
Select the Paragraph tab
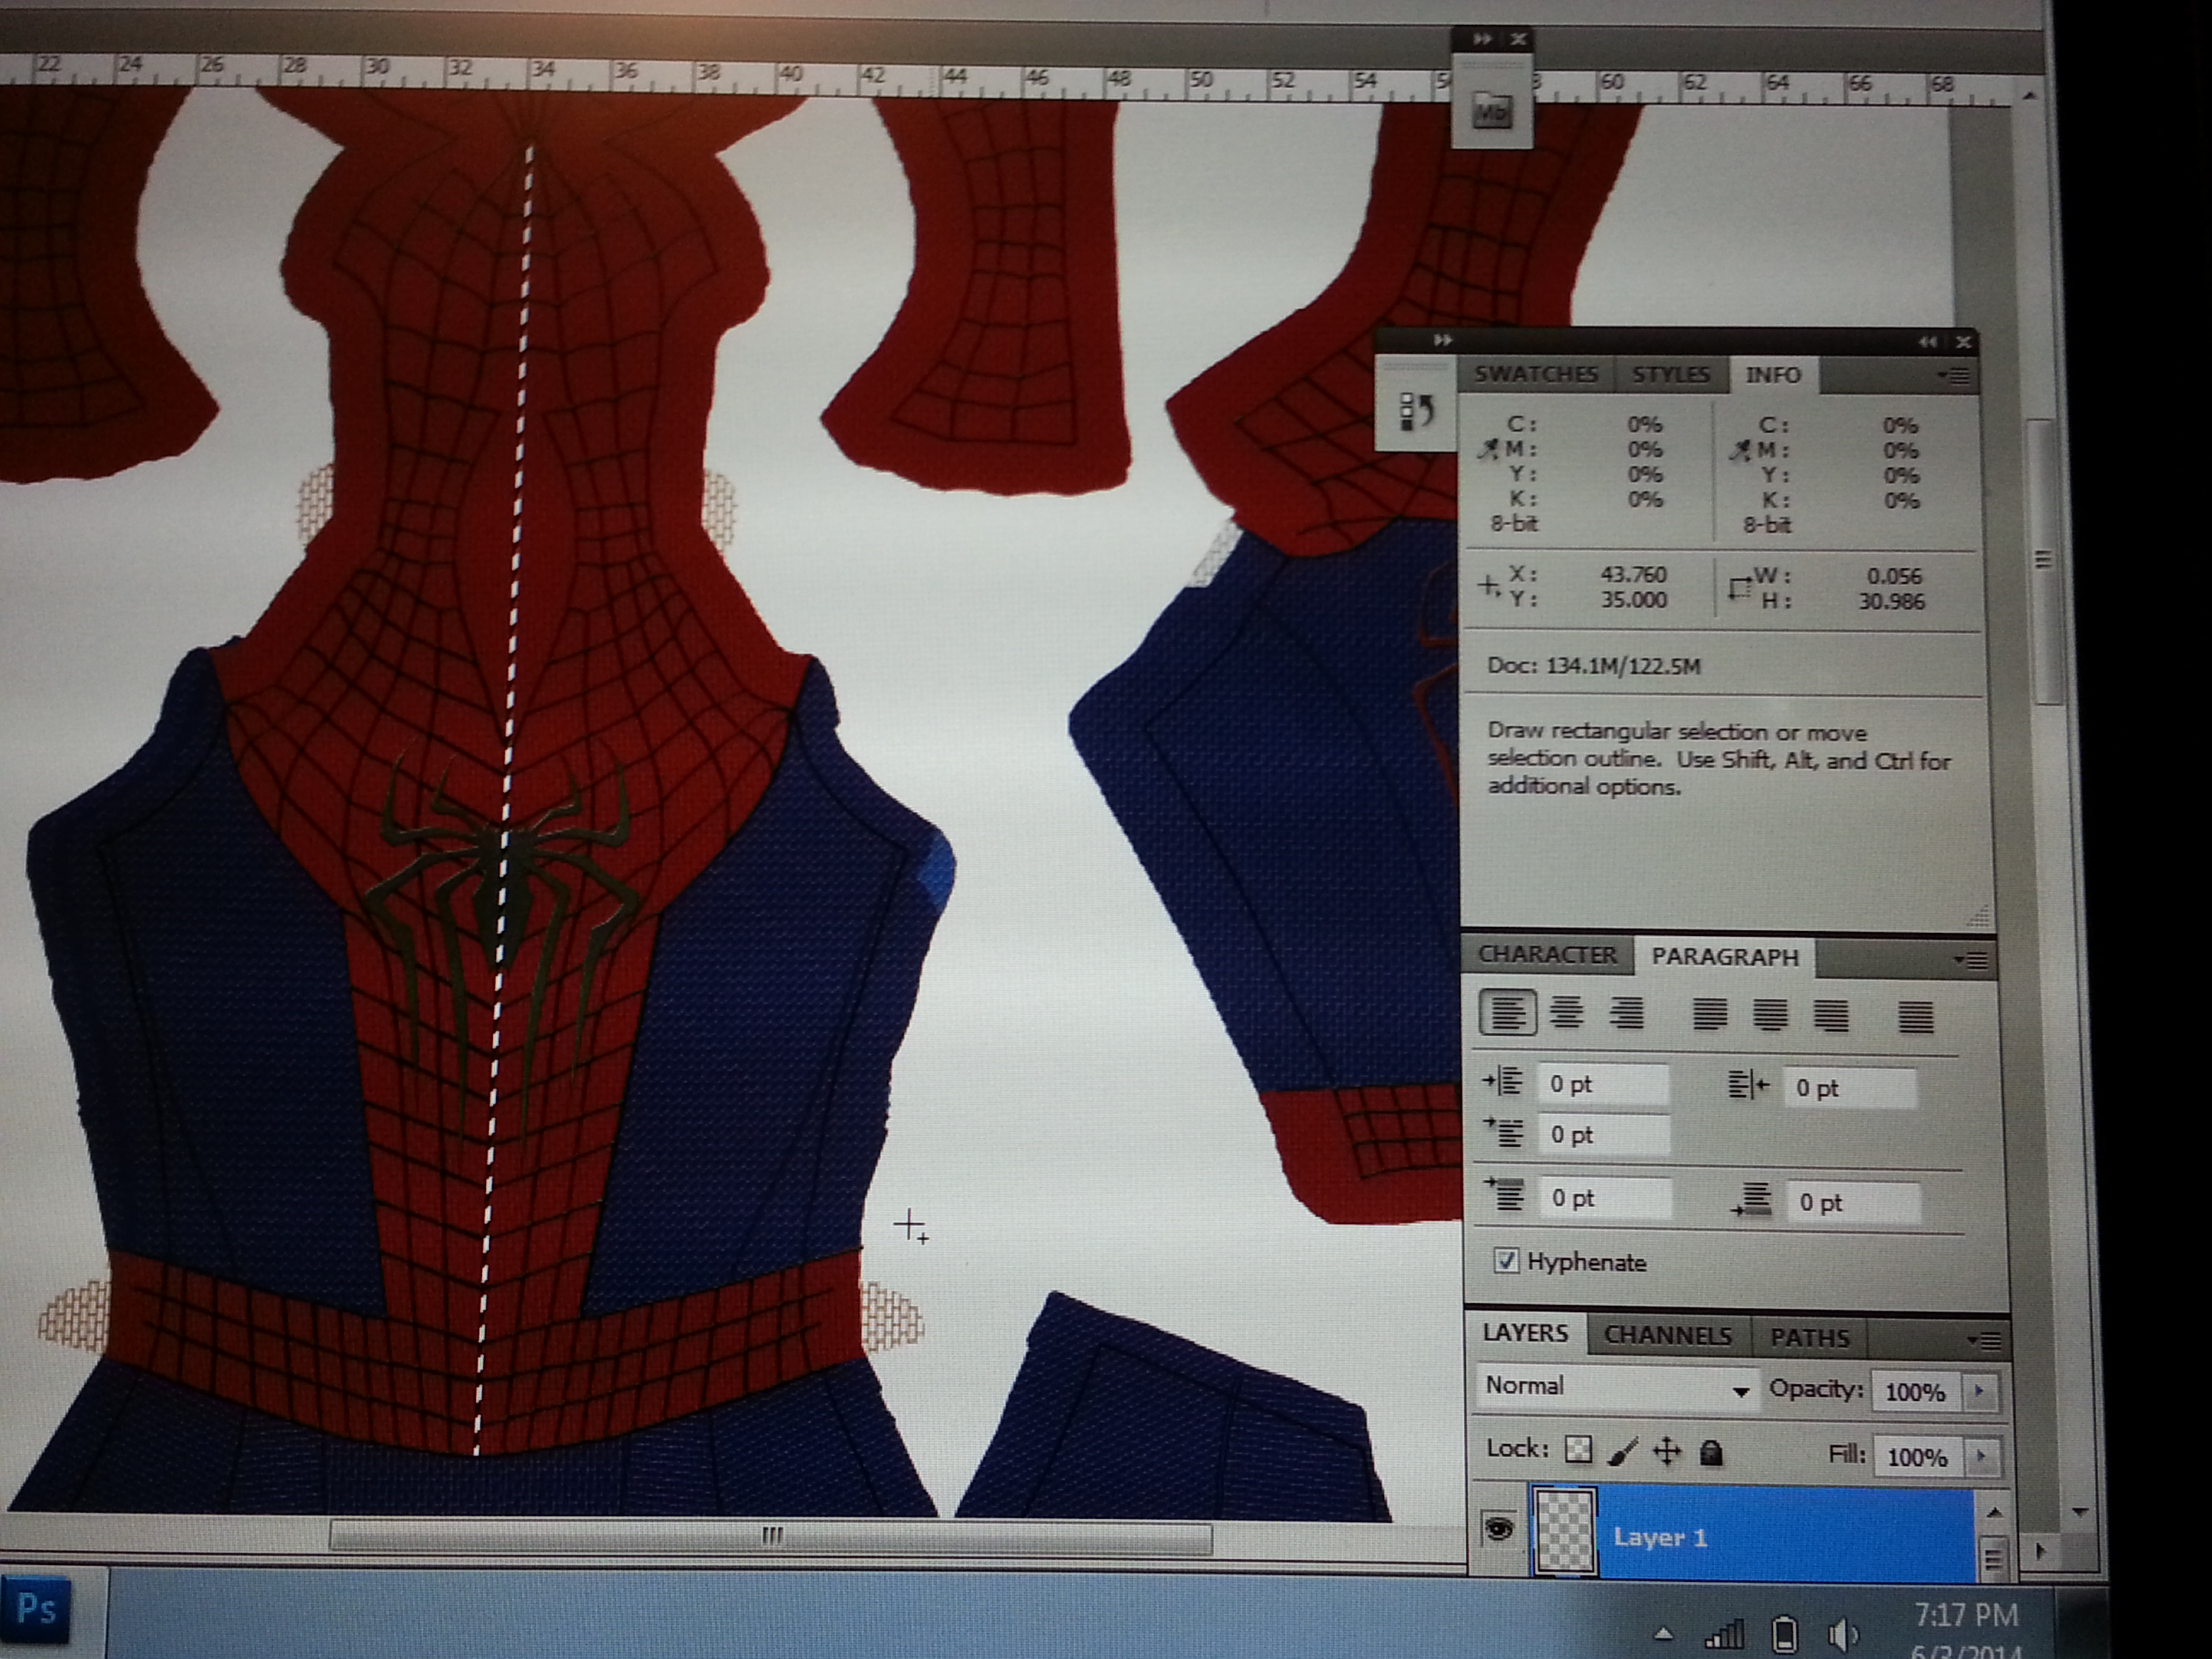point(1725,957)
